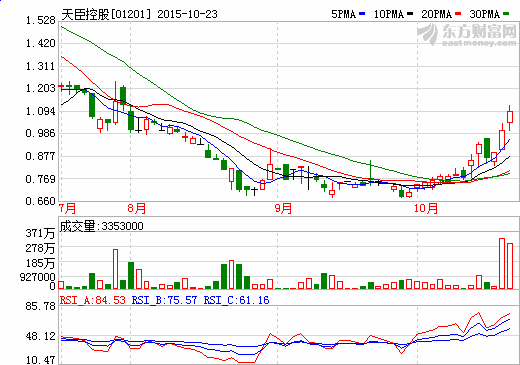Click the RSI_C:61.16 indicator value
Screen dimensions: 520x365
point(236,300)
